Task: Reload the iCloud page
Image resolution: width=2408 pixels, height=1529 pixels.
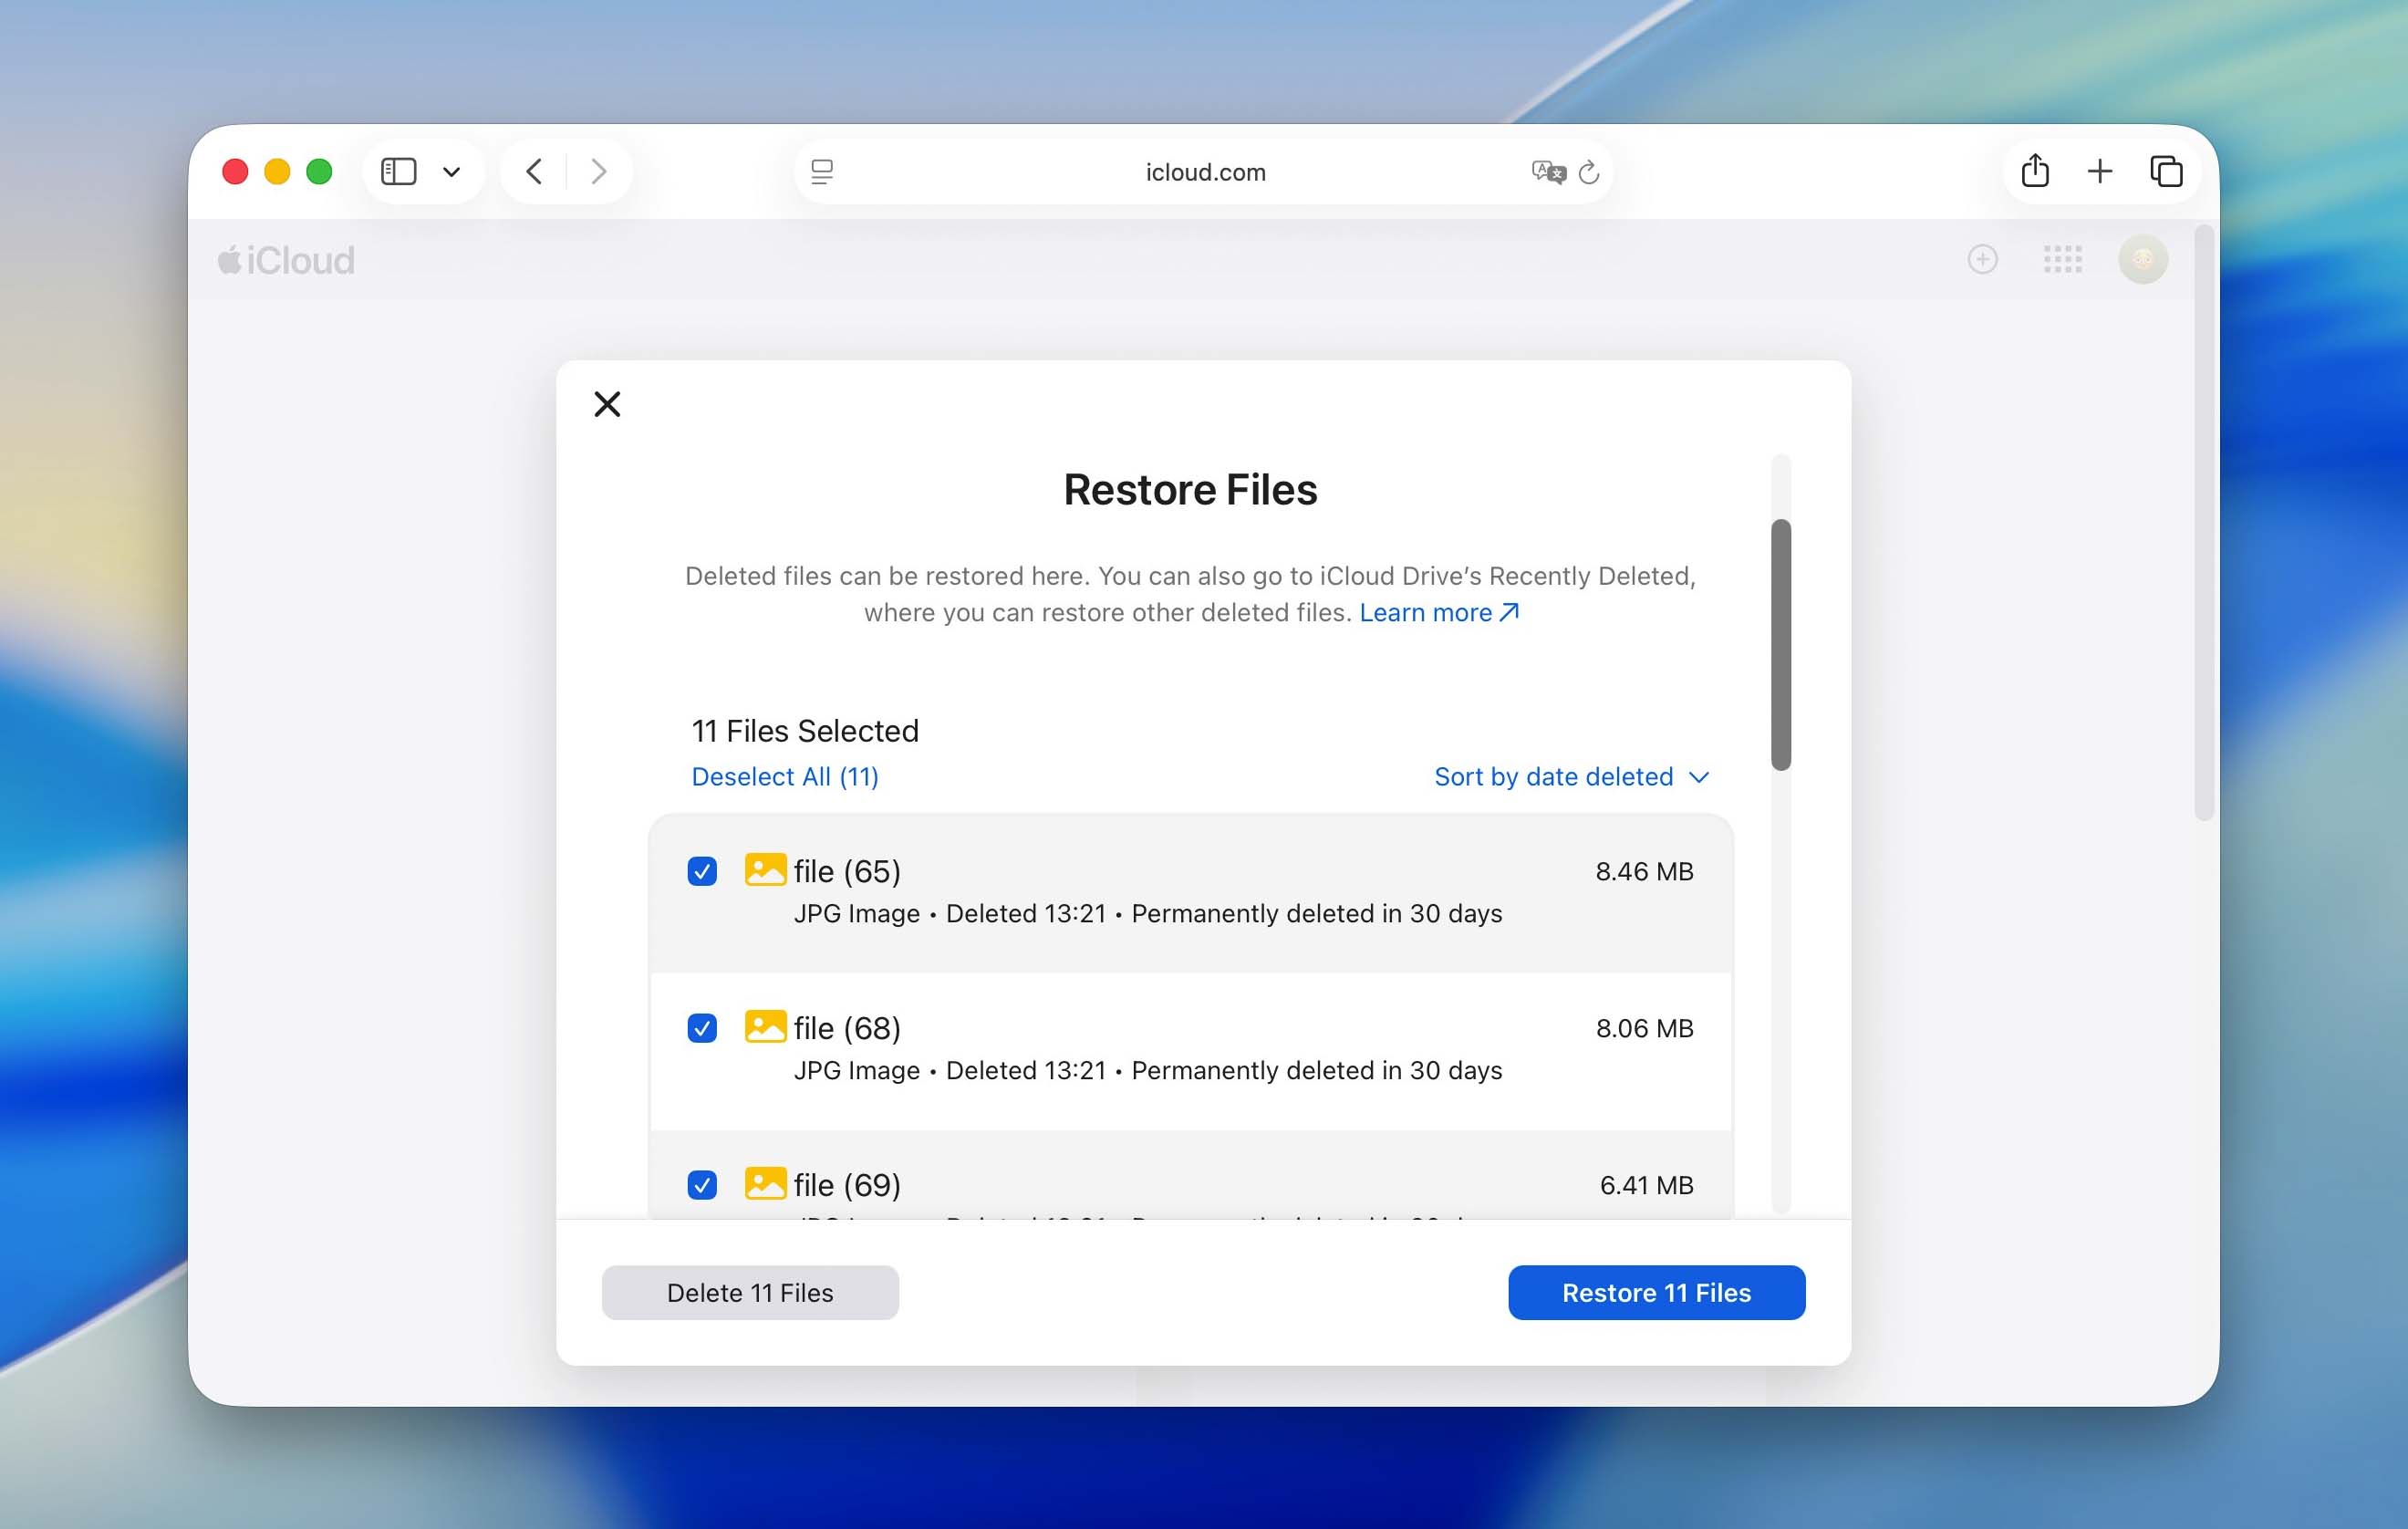Action: coord(1588,172)
